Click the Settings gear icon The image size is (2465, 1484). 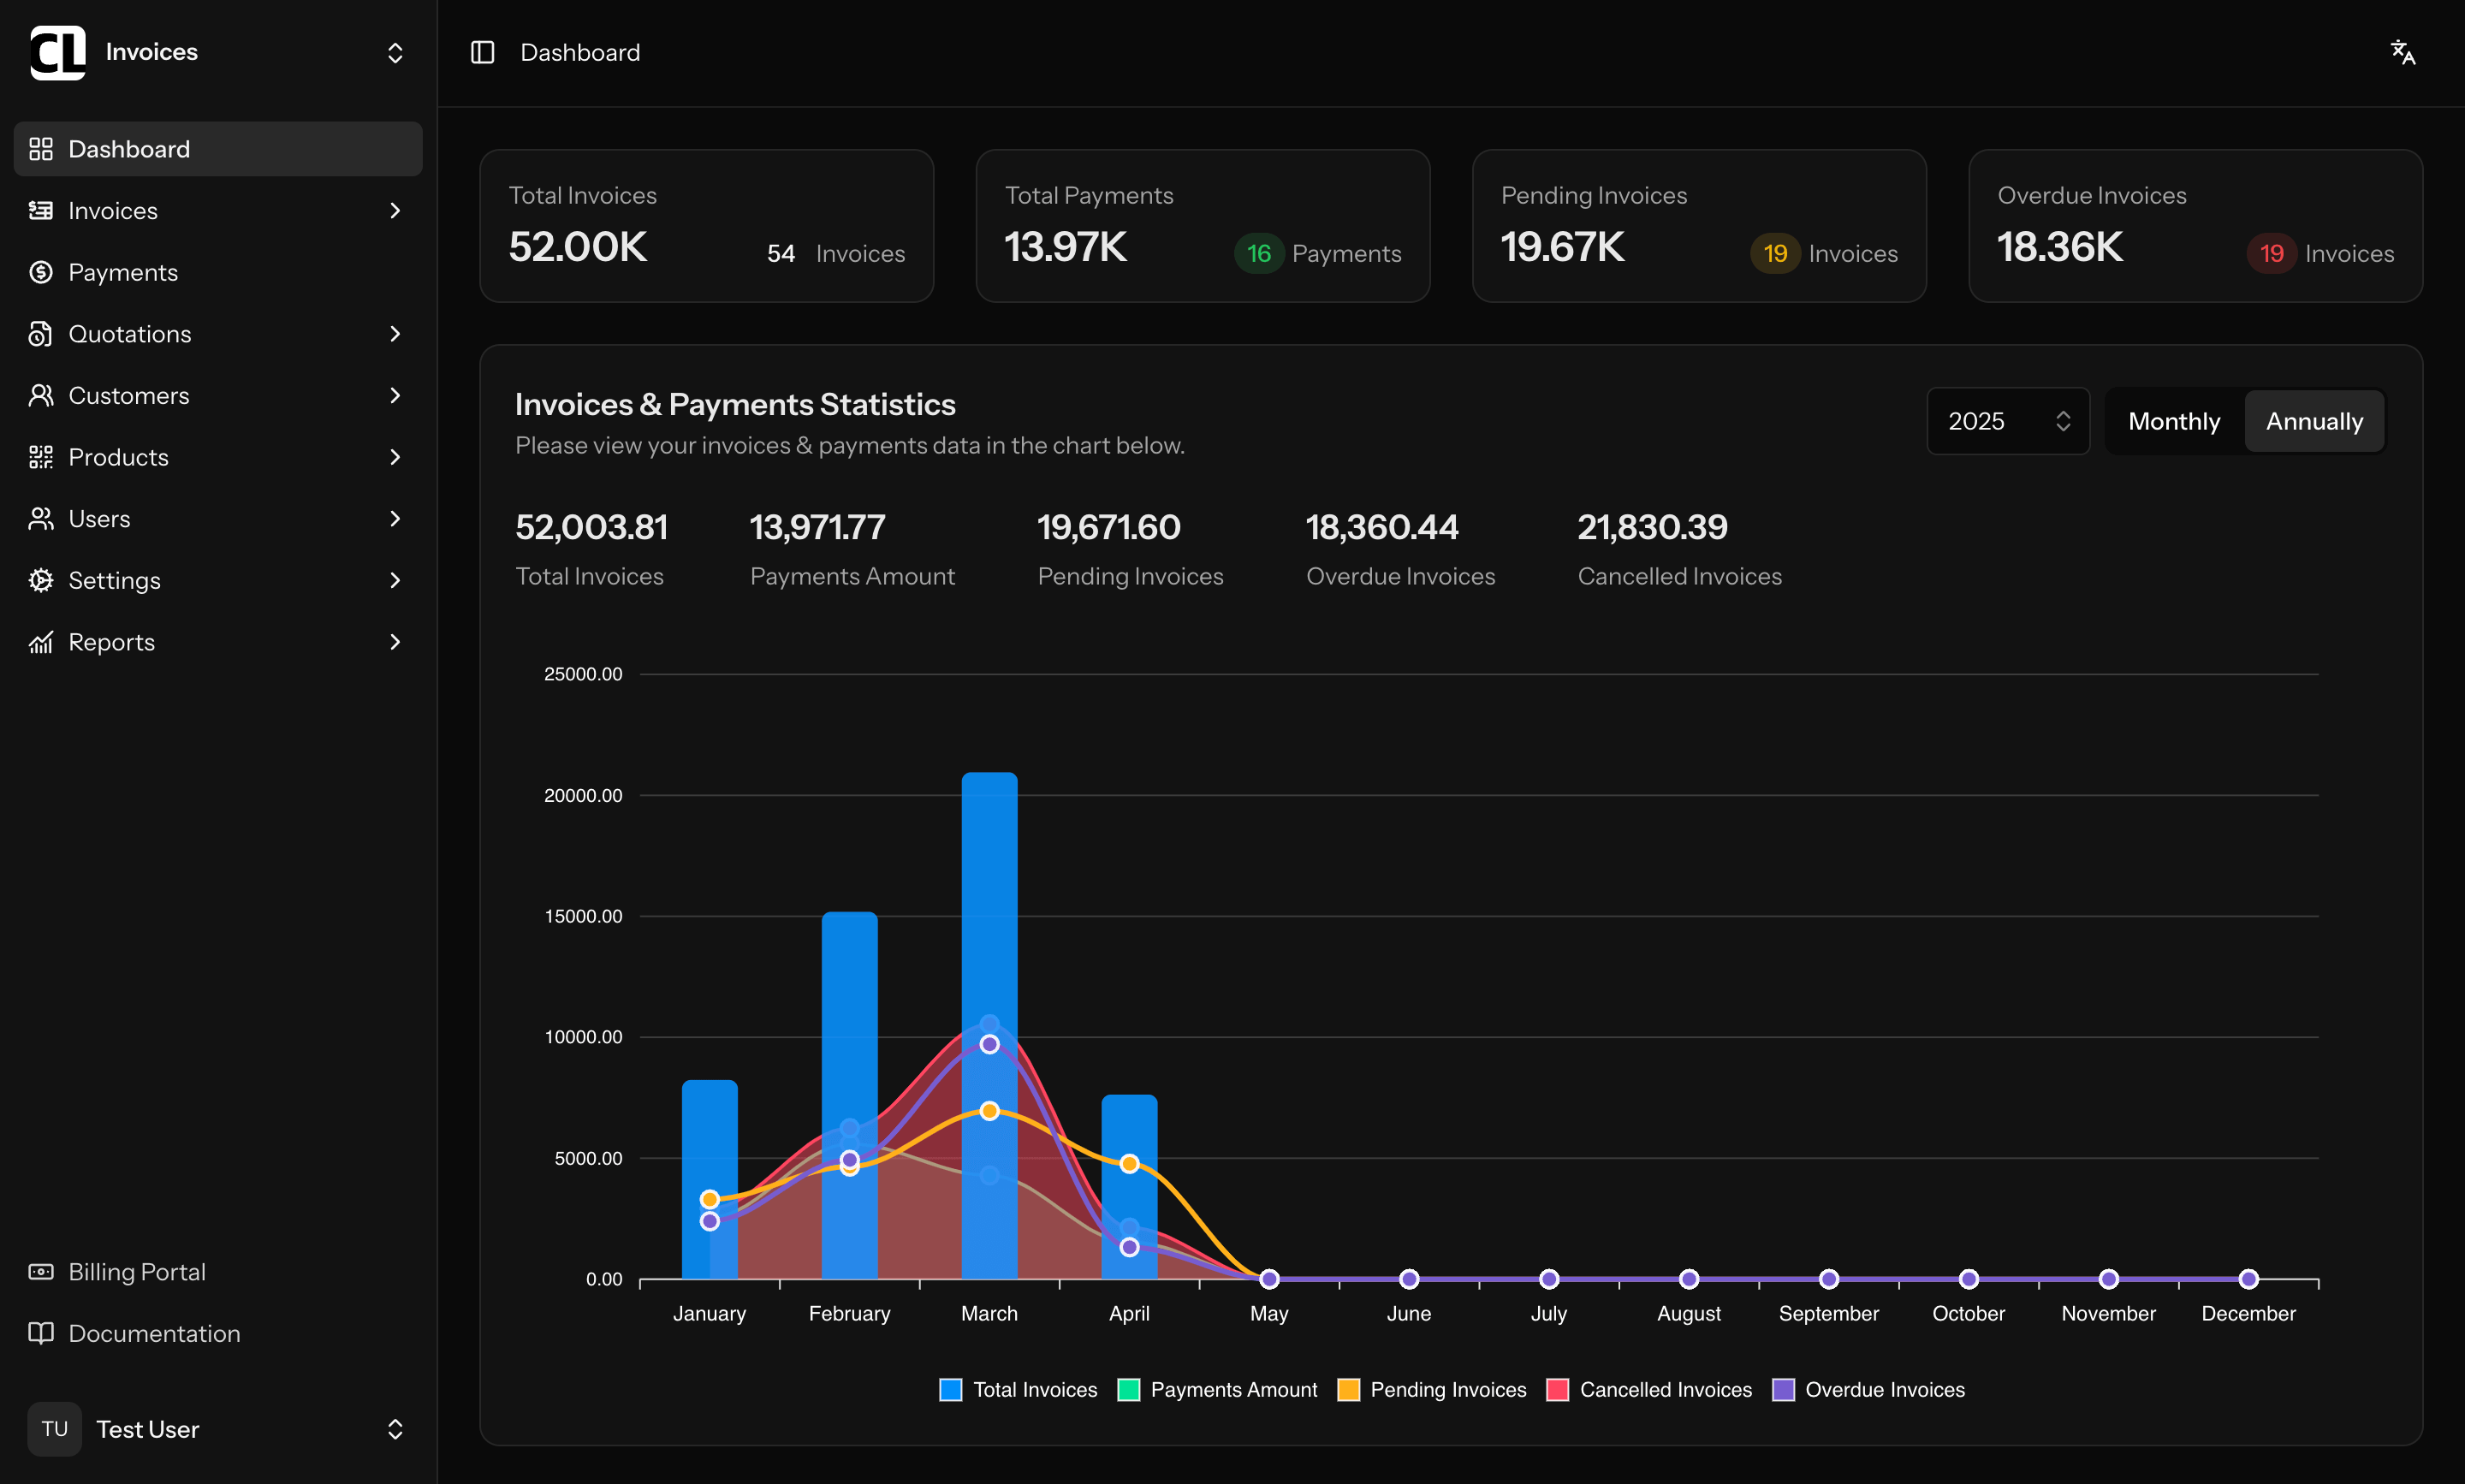tap(41, 580)
